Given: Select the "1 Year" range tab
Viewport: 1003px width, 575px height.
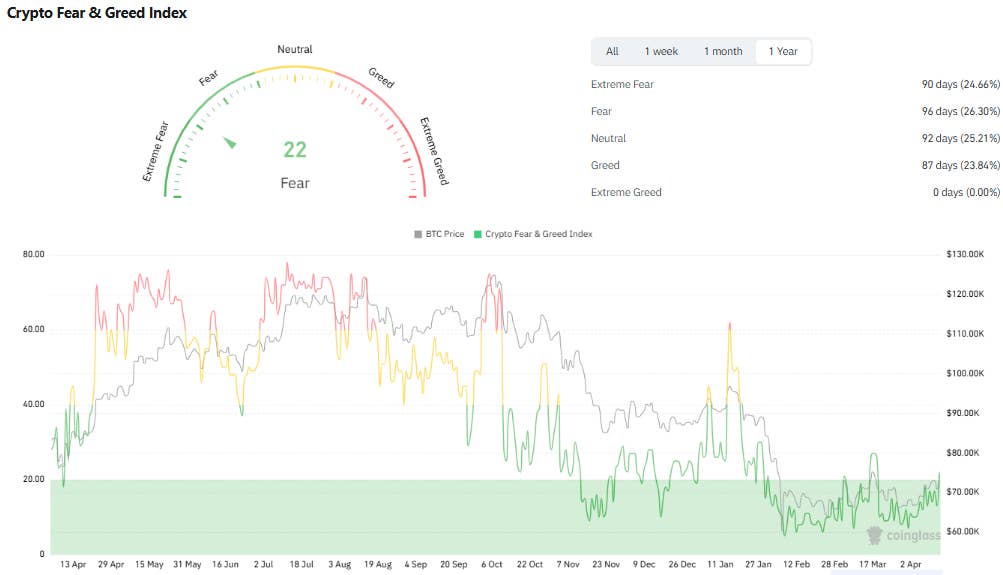Looking at the screenshot, I should pyautogui.click(x=784, y=51).
